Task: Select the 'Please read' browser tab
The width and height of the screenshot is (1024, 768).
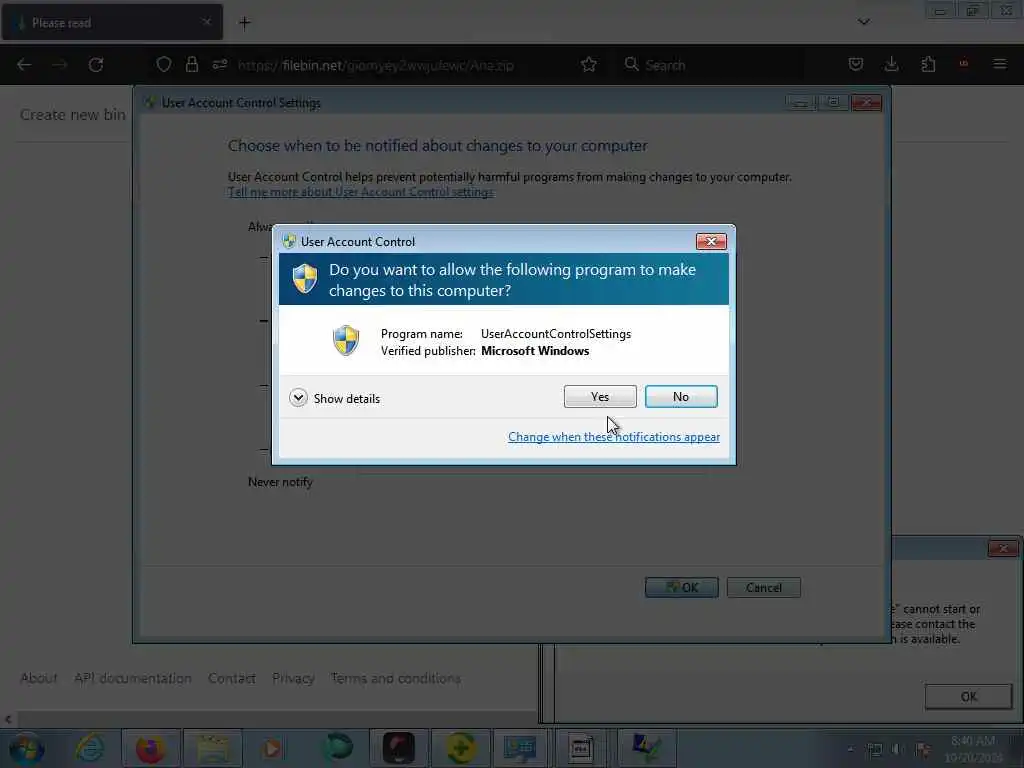Action: click(x=111, y=22)
